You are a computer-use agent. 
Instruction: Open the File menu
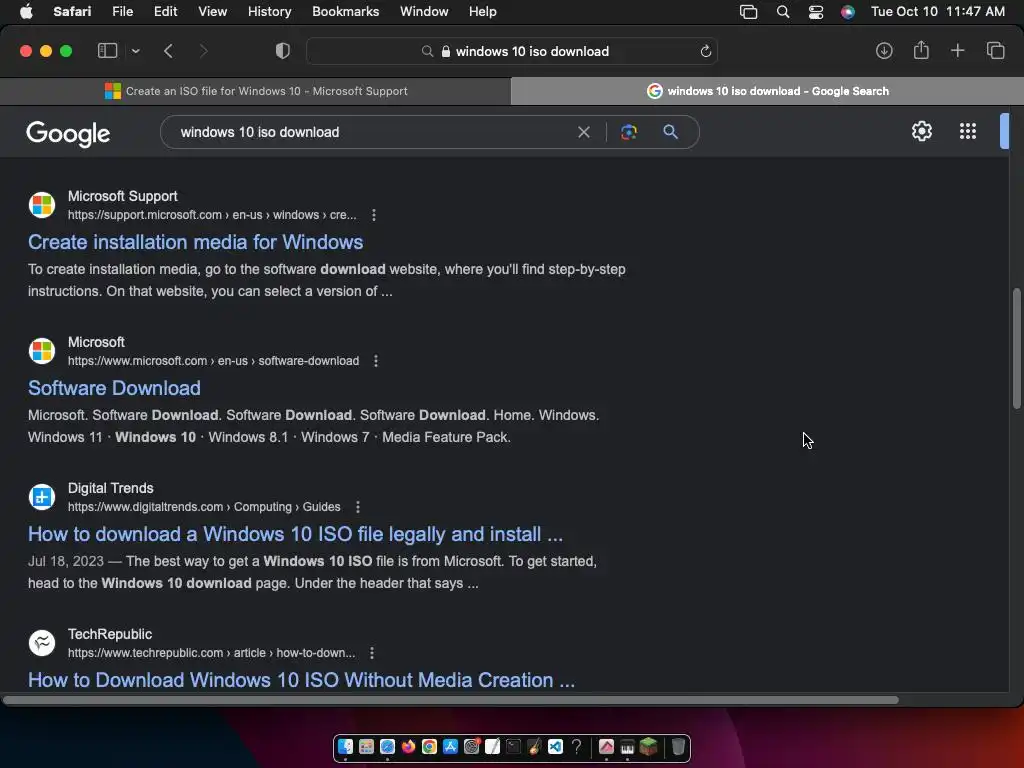tap(122, 12)
